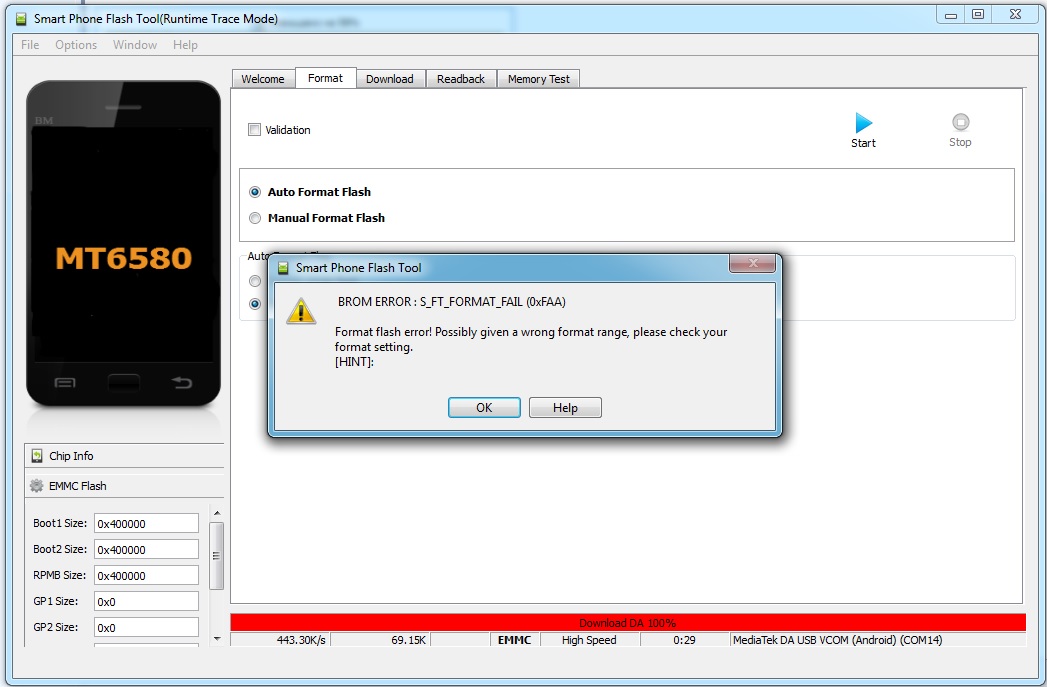The height and width of the screenshot is (687, 1047).
Task: Switch to the Welcome tab
Action: [262, 79]
